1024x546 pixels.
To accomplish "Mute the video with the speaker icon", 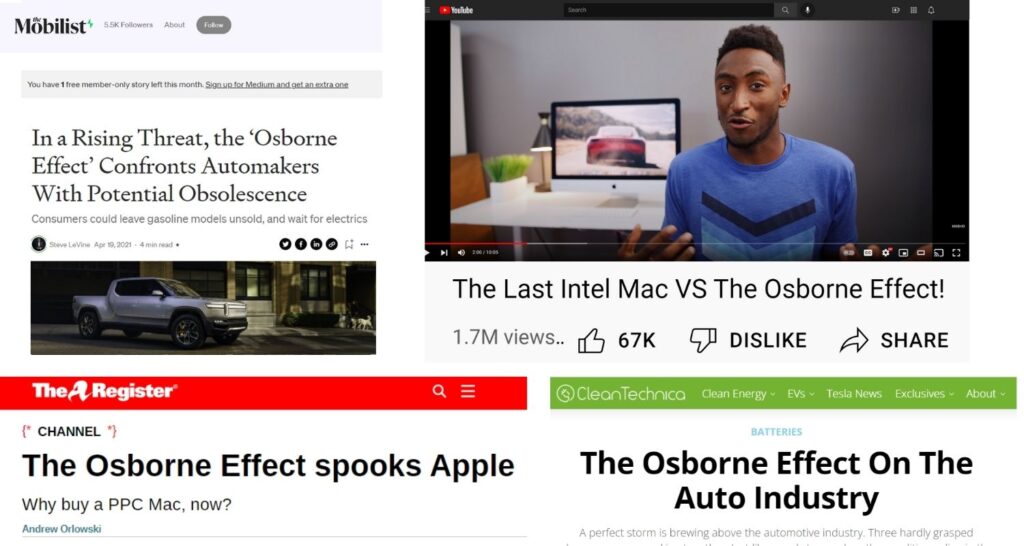I will 461,253.
